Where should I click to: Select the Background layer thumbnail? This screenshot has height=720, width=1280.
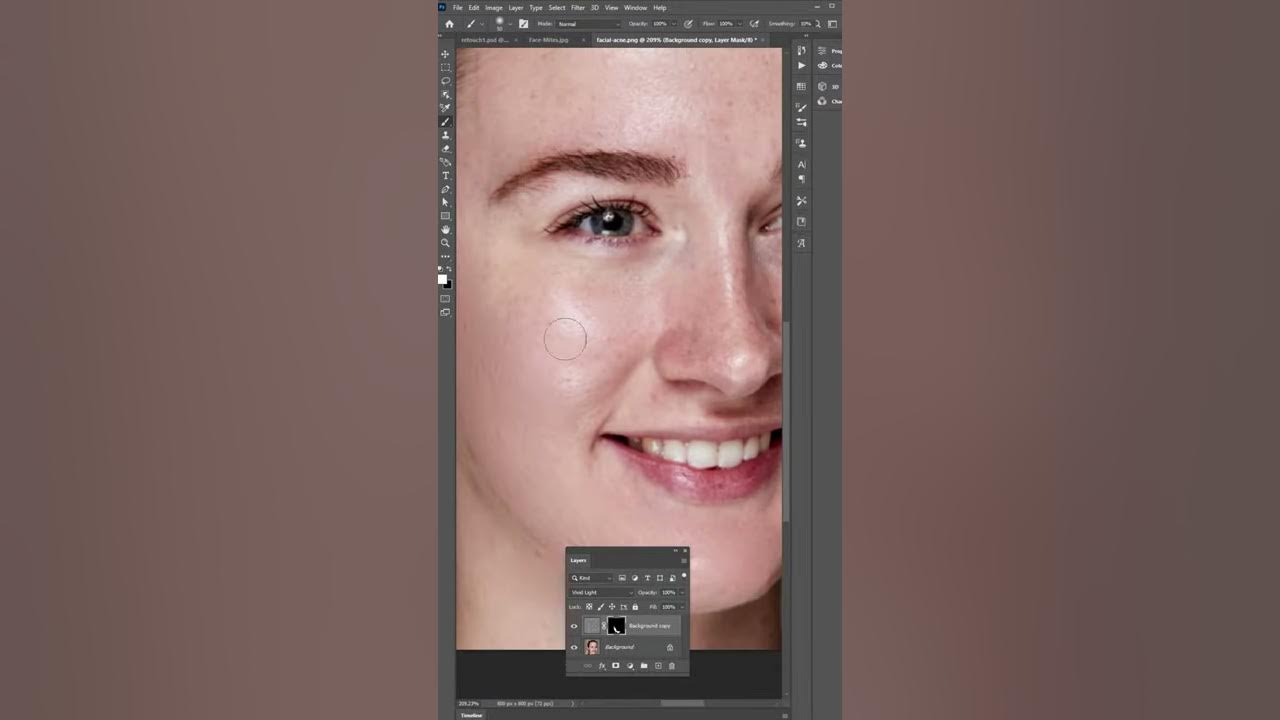point(592,648)
